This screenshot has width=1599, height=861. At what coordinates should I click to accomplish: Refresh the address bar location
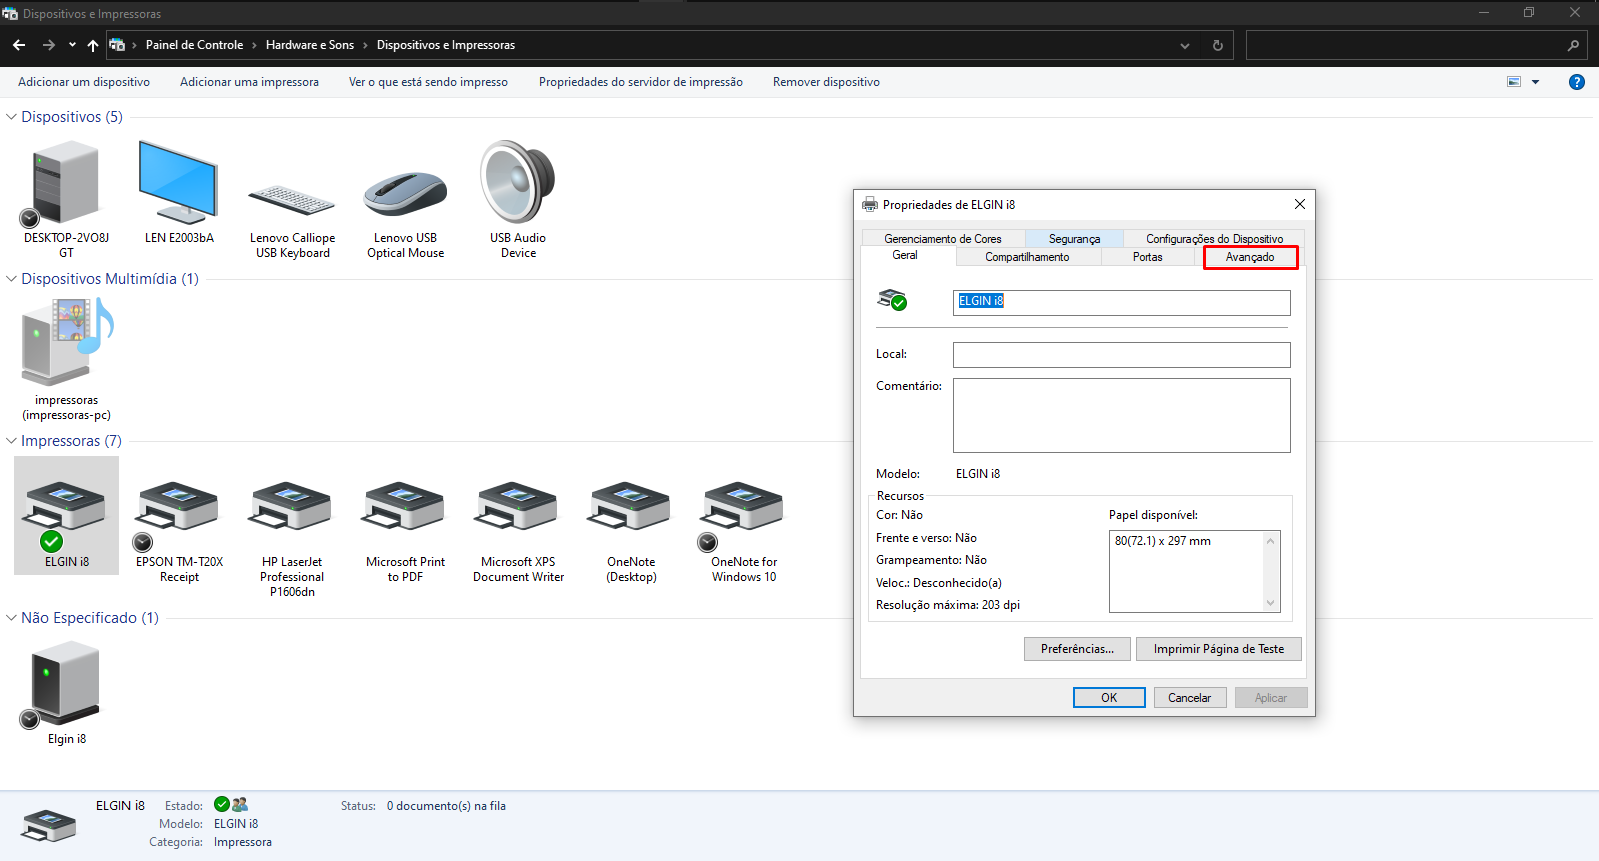1217,45
